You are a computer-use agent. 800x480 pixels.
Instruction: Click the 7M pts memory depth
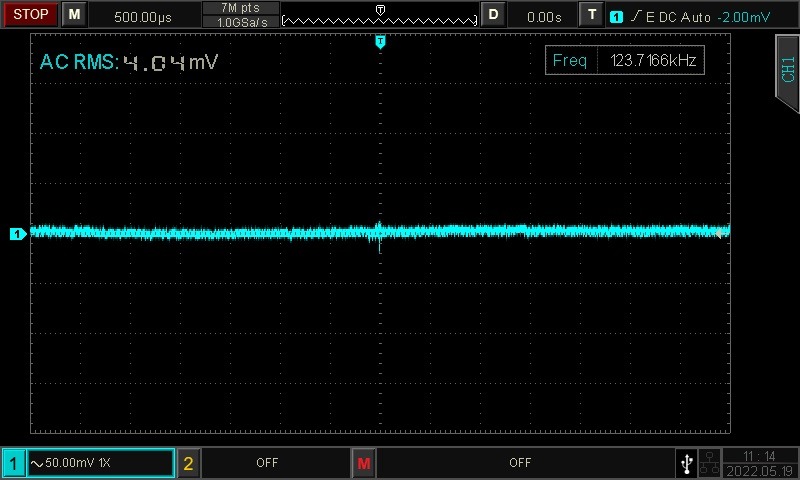point(240,8)
